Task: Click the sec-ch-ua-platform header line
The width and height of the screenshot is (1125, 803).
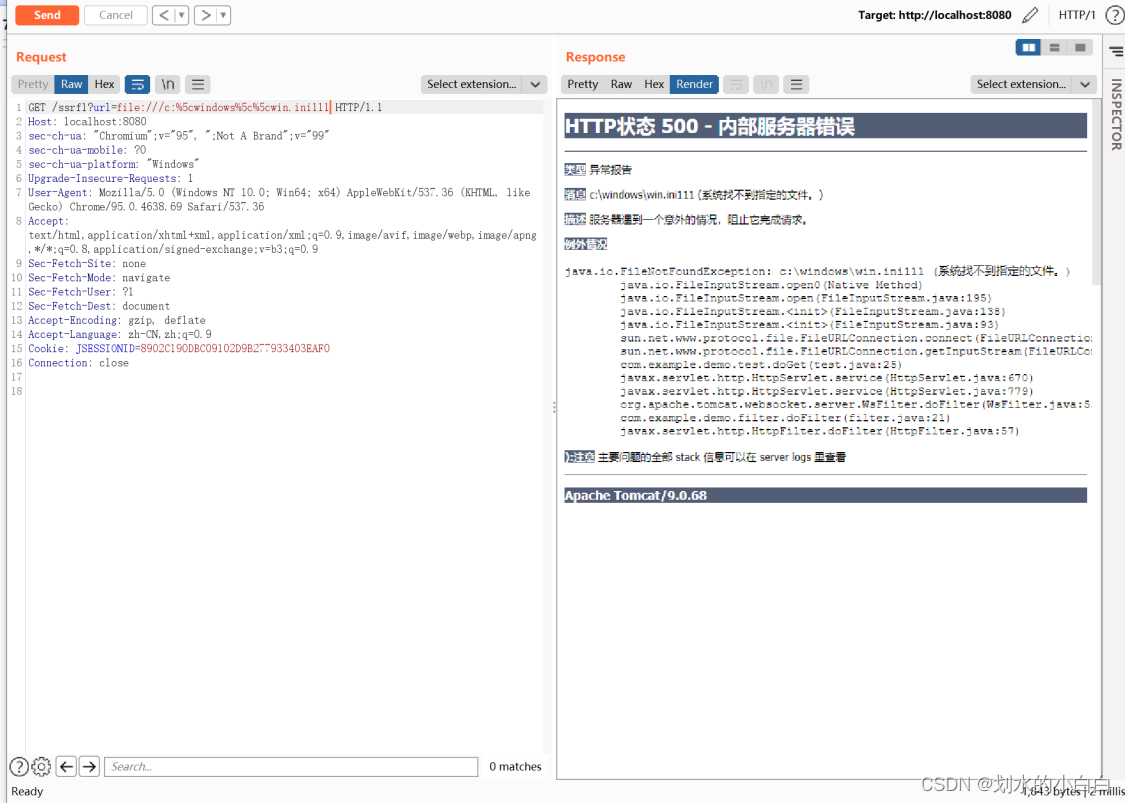Action: pos(113,164)
